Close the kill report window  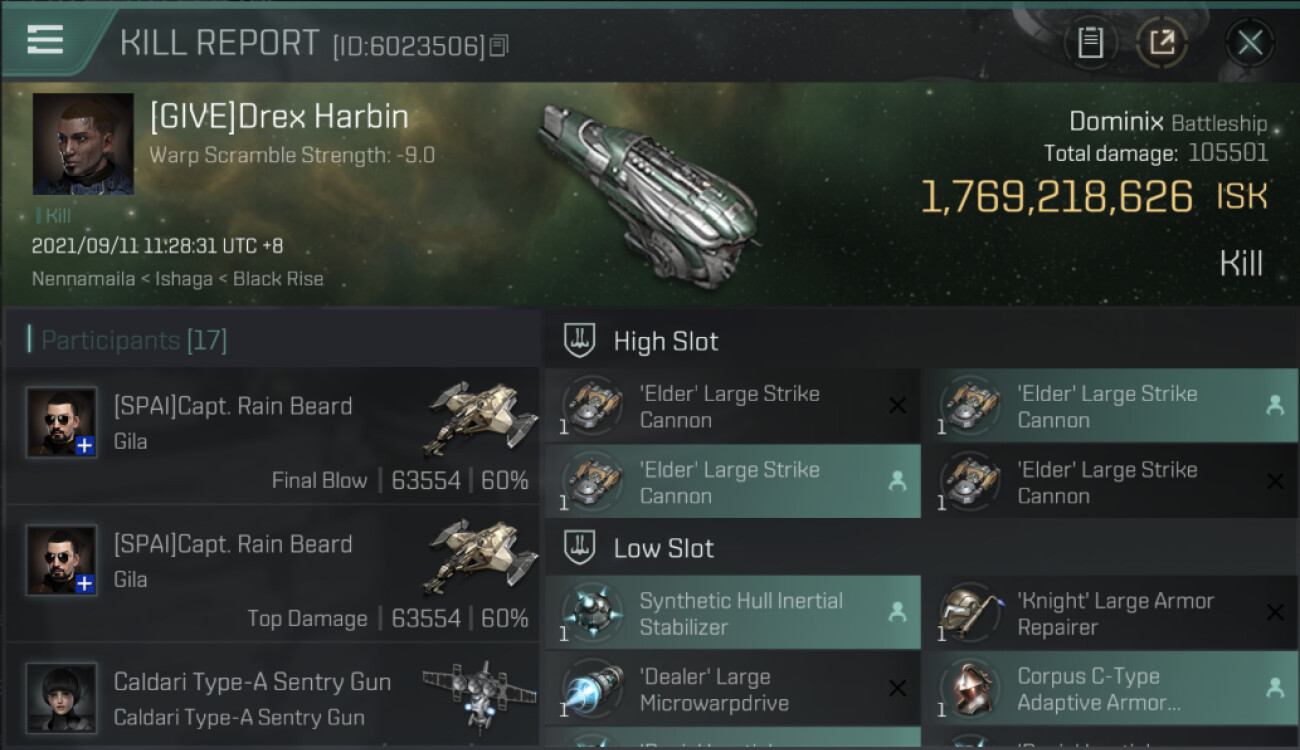1249,43
